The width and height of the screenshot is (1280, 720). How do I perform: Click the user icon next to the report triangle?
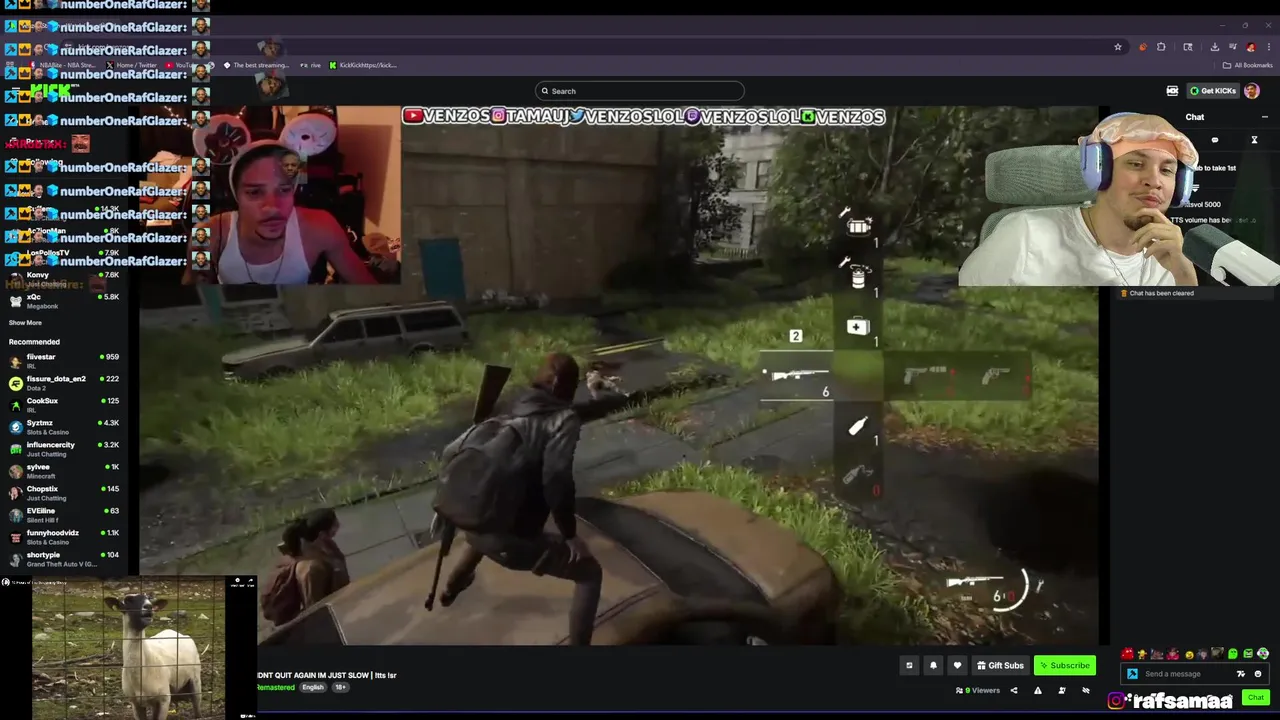(1062, 690)
